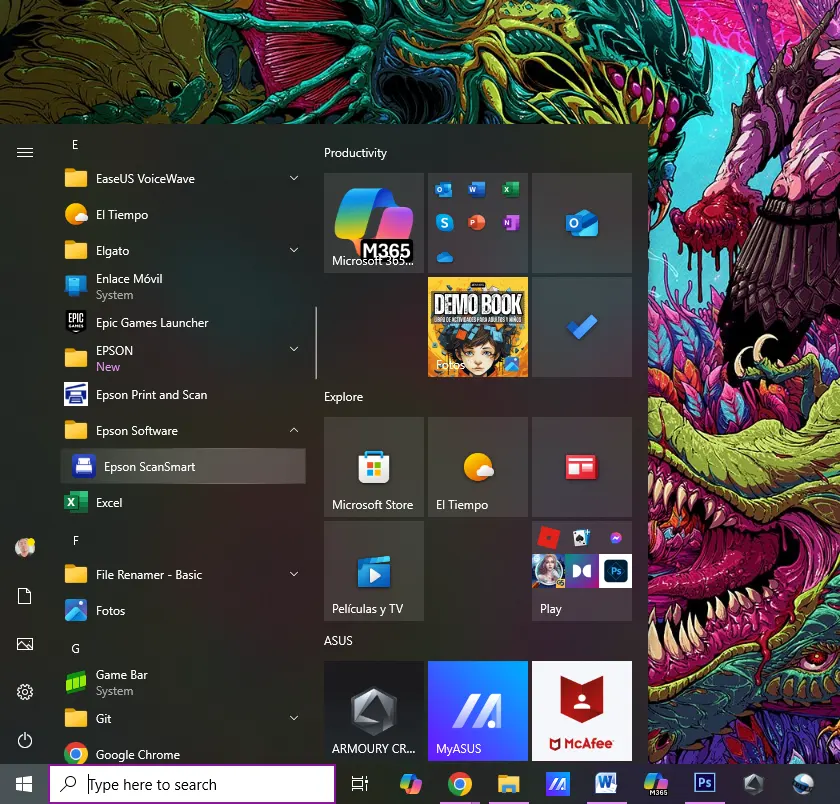Image resolution: width=840 pixels, height=804 pixels.
Task: Open the El Tiempo weather tile
Action: coord(478,467)
